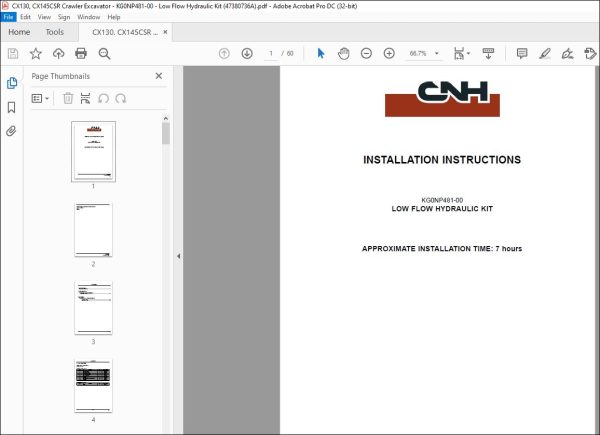
Task: Select page 2 thumbnail
Action: coord(93,230)
